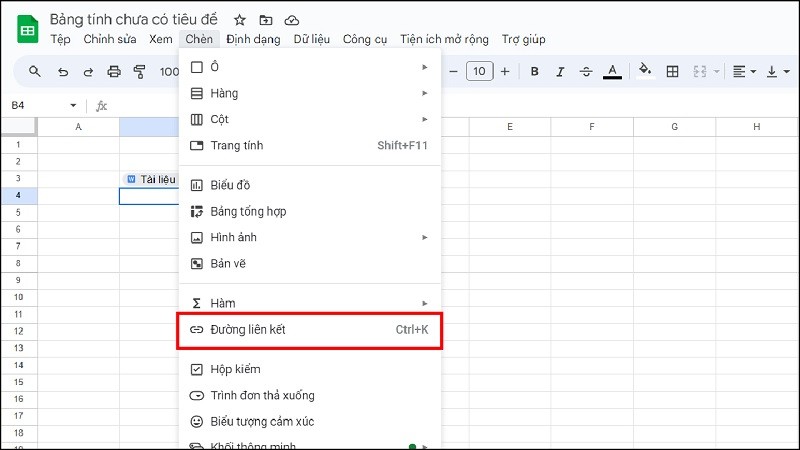Open the Tệp menu

coord(60,39)
